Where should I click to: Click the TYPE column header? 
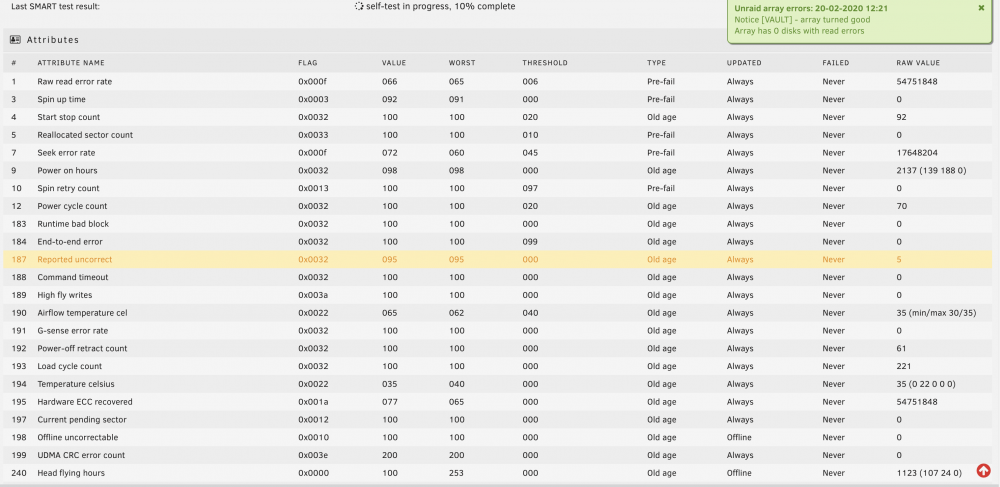(x=656, y=63)
